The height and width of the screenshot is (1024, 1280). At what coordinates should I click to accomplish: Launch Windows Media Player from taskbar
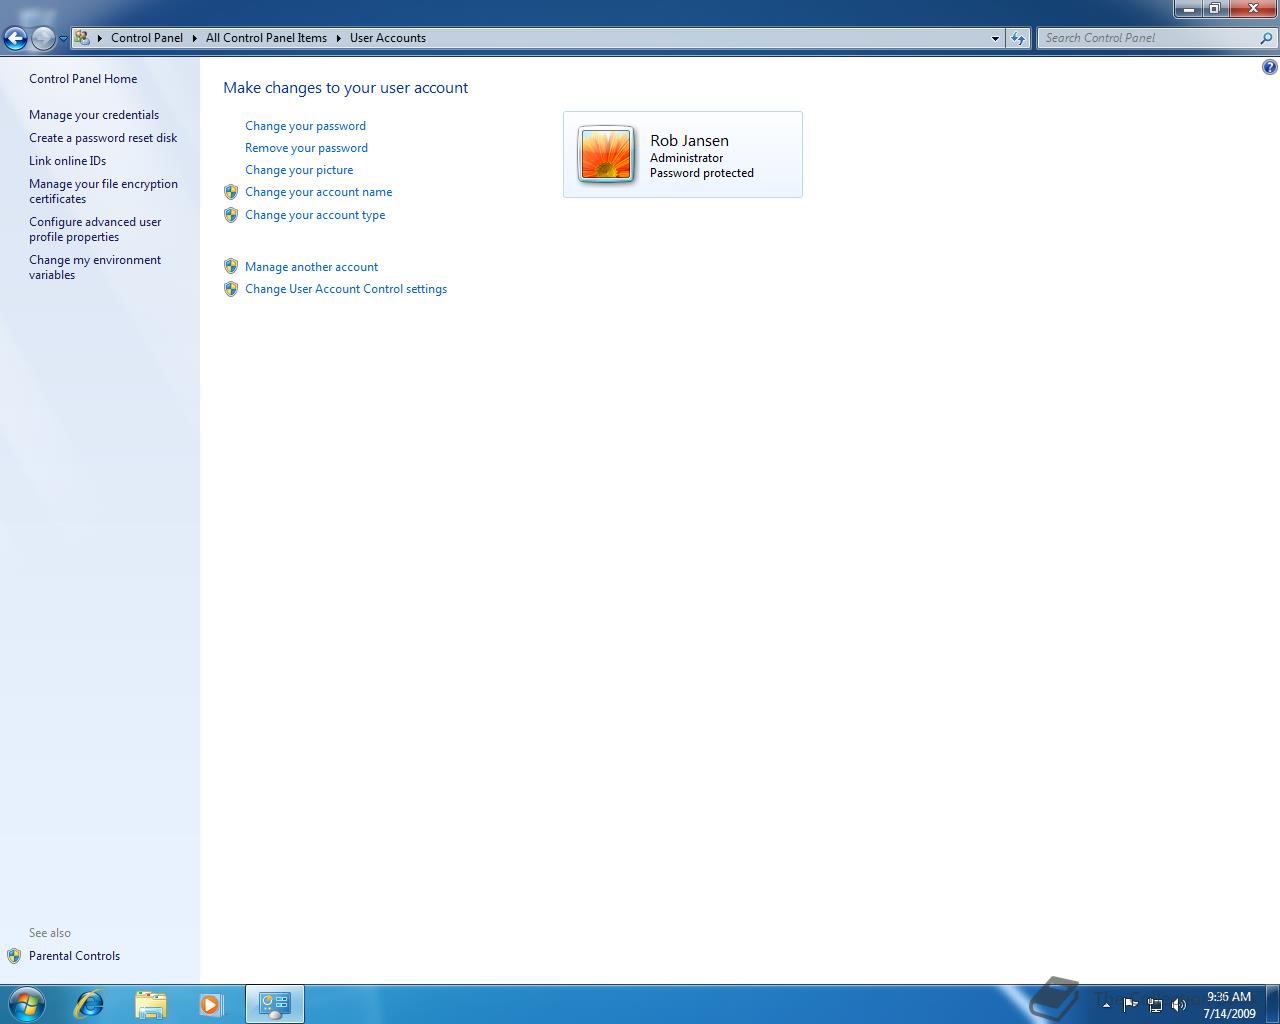tap(211, 1004)
